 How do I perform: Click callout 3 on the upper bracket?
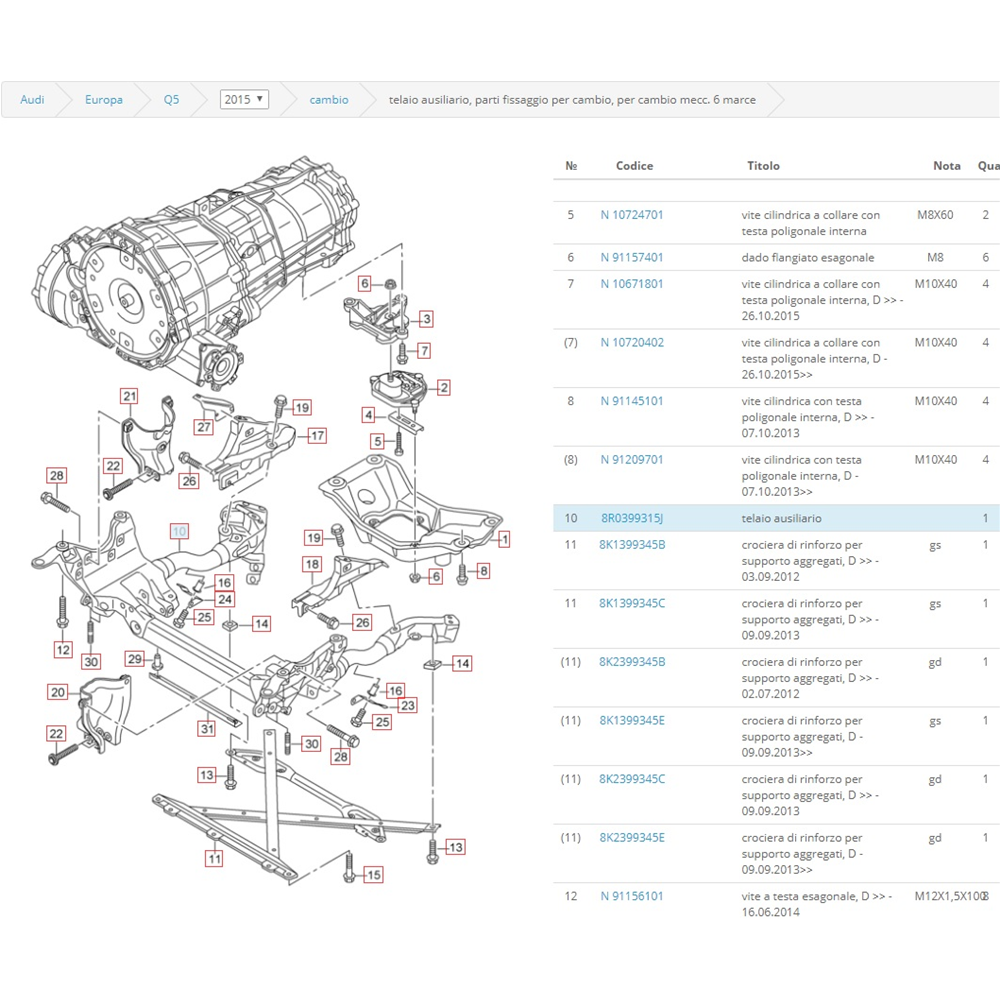point(426,319)
